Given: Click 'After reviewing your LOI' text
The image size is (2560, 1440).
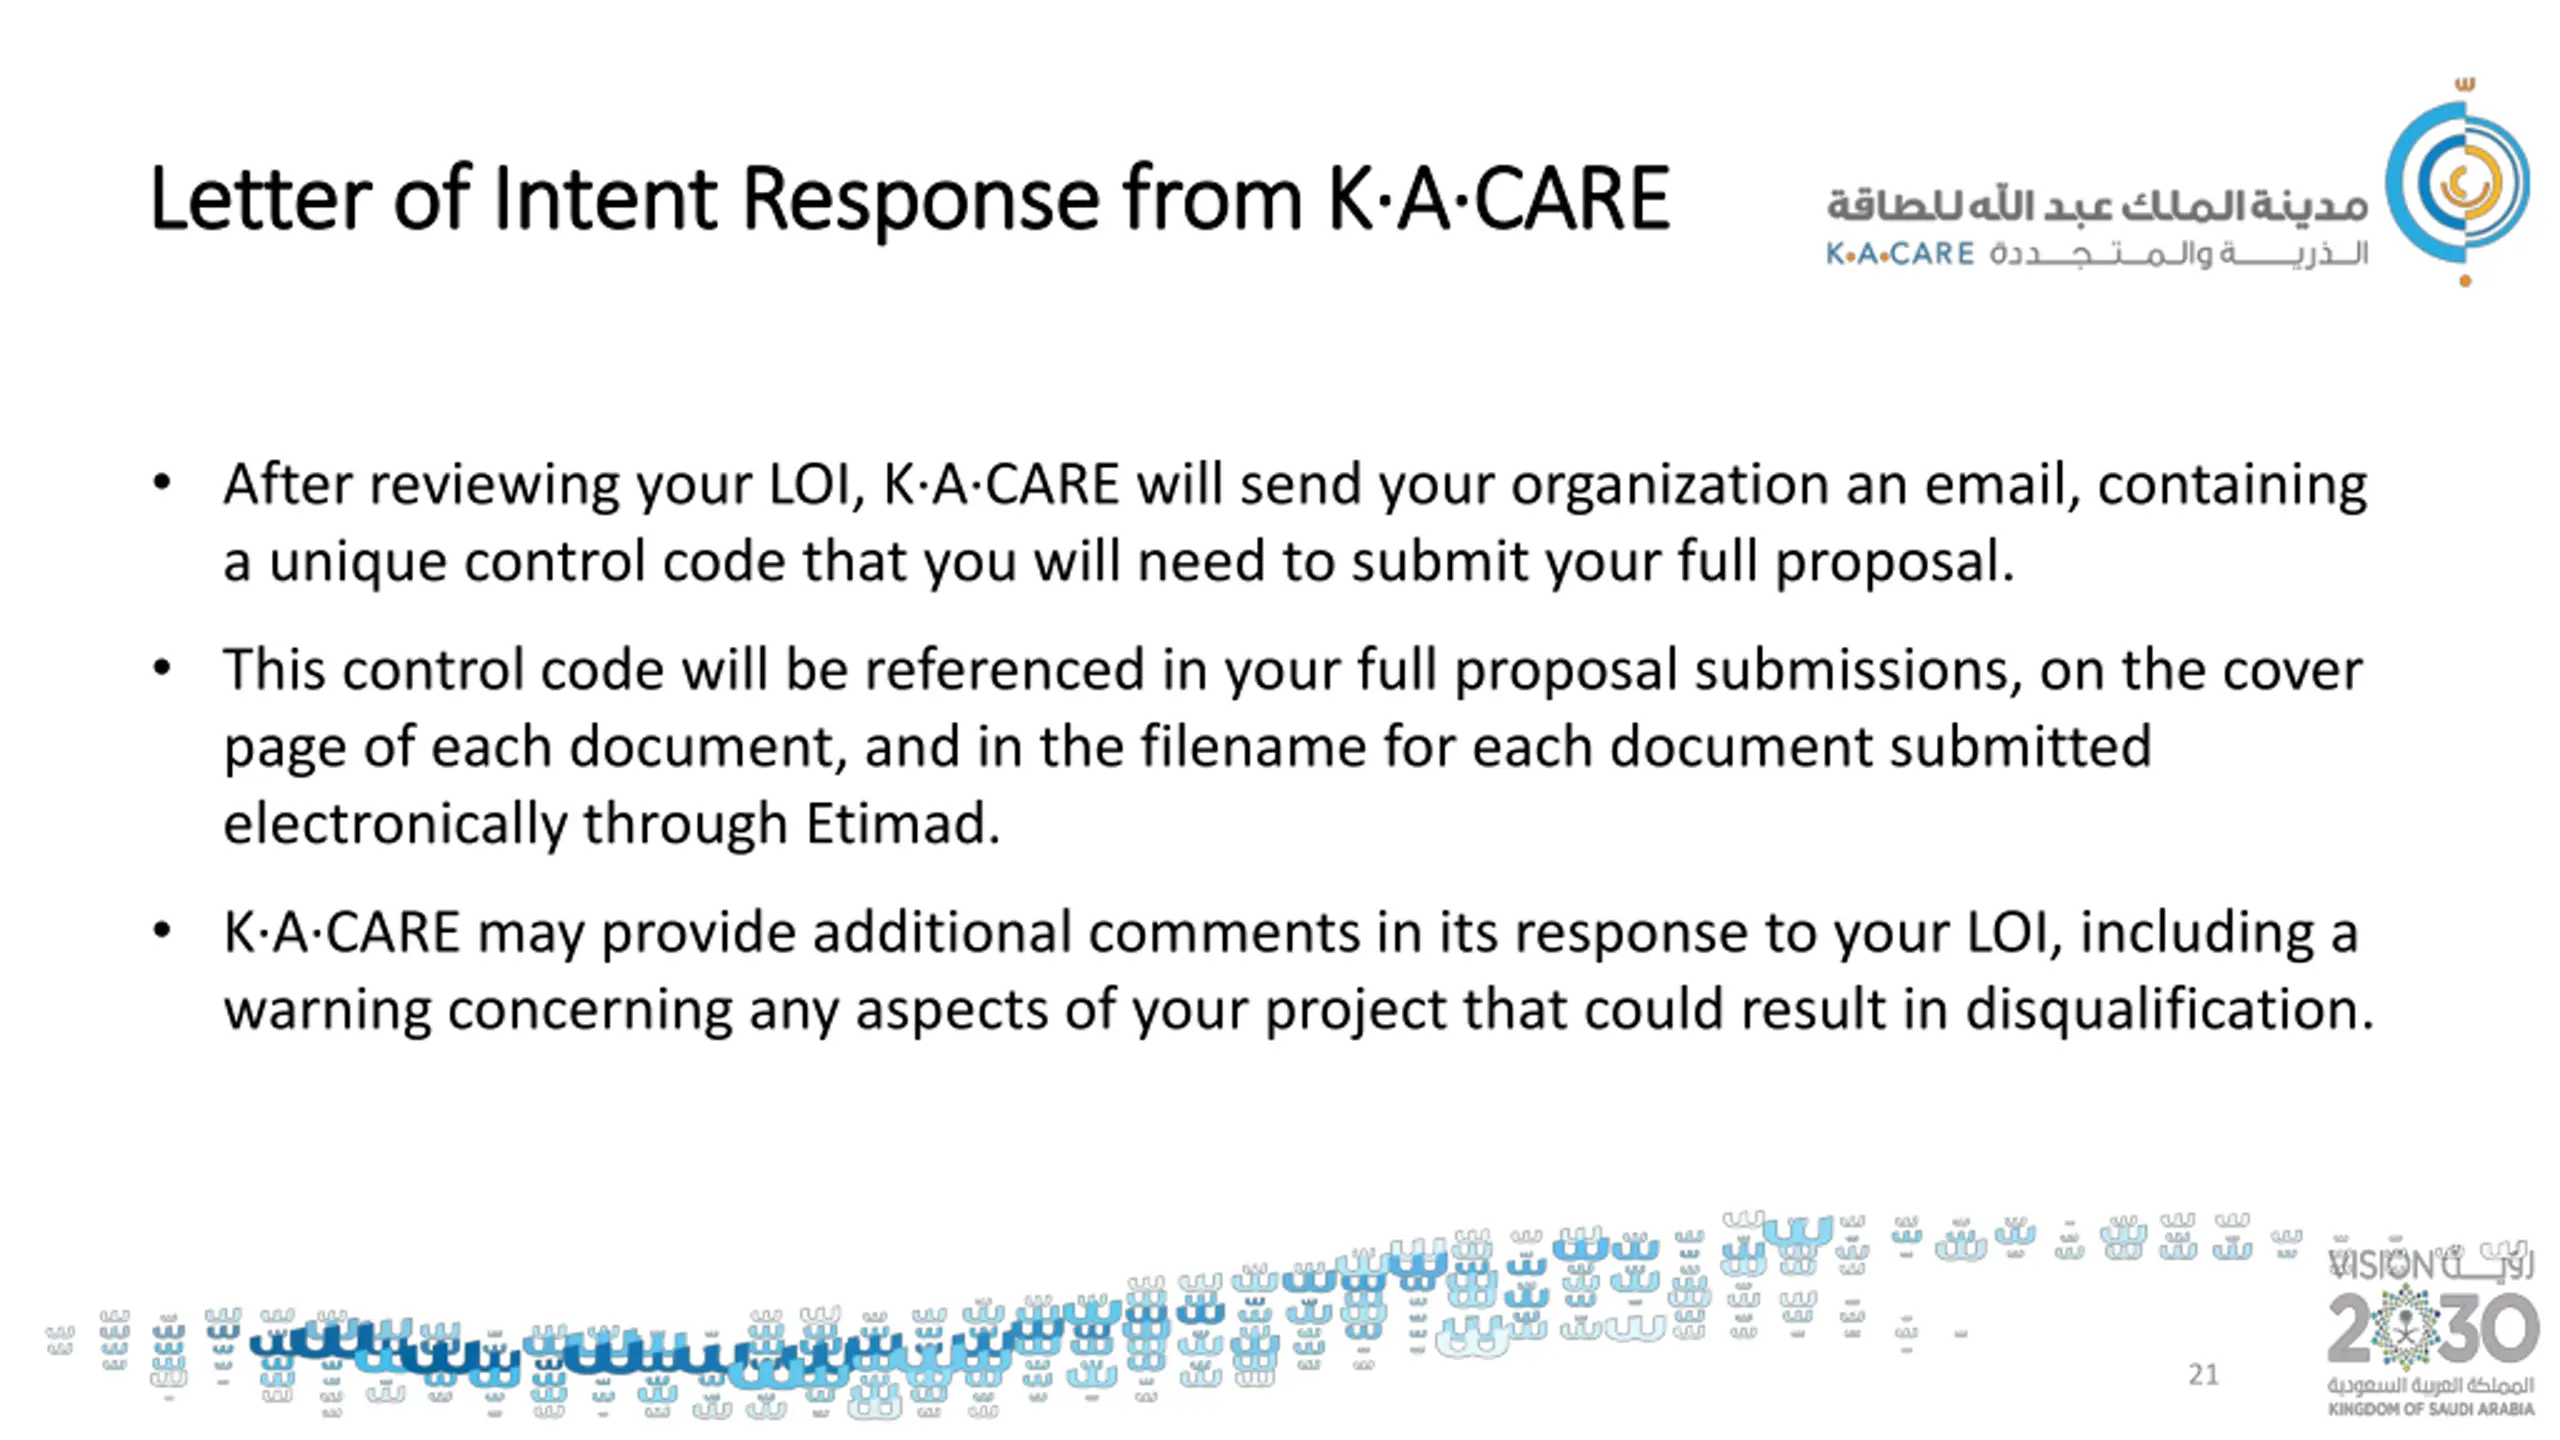Looking at the screenshot, I should 543,486.
